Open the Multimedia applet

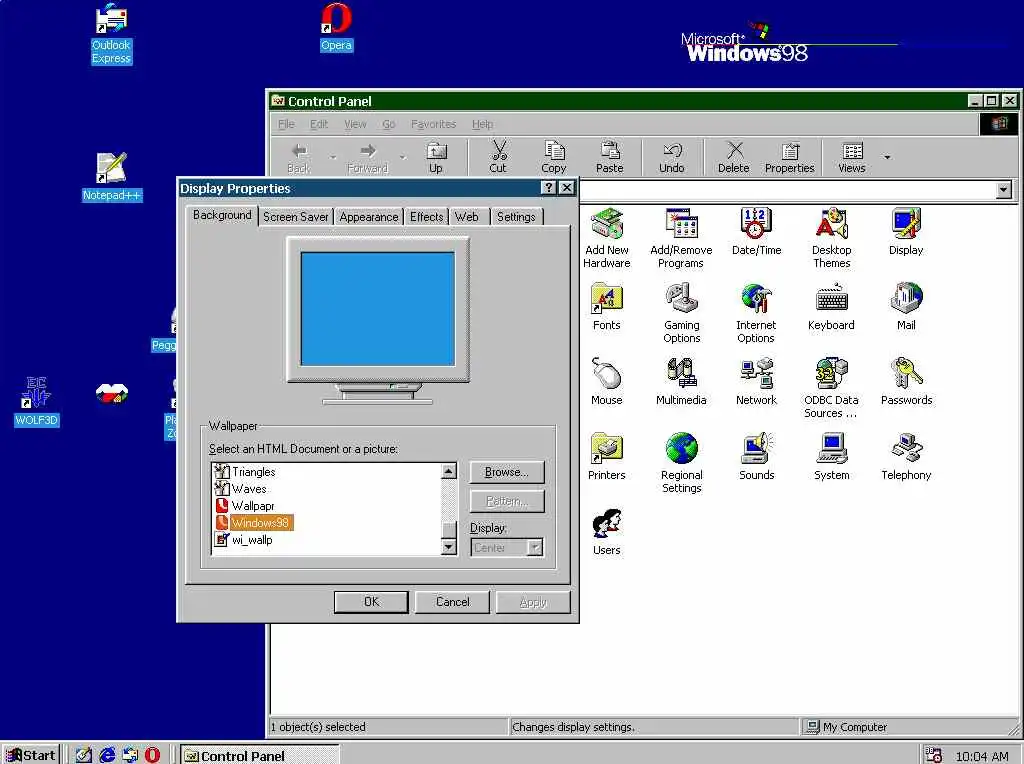[x=681, y=382]
